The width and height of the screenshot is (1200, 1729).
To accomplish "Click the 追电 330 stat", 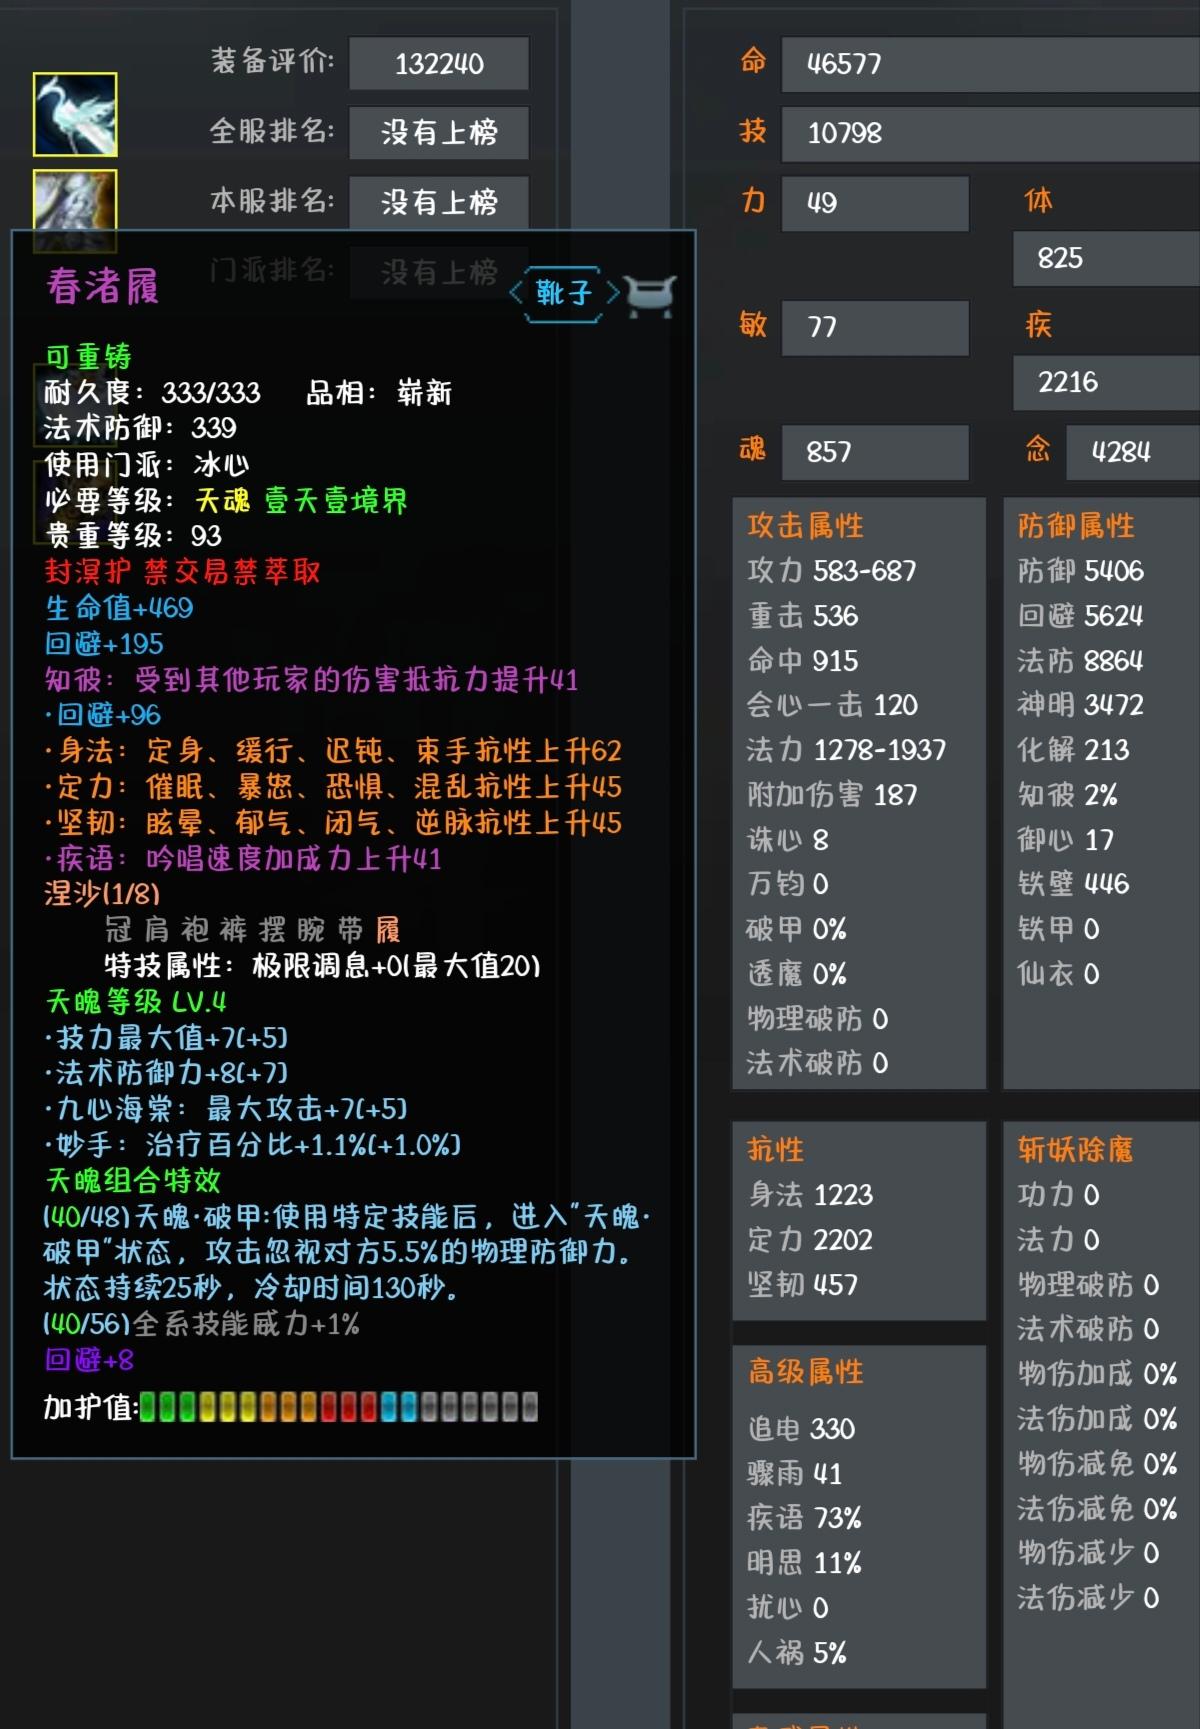I will point(801,1429).
